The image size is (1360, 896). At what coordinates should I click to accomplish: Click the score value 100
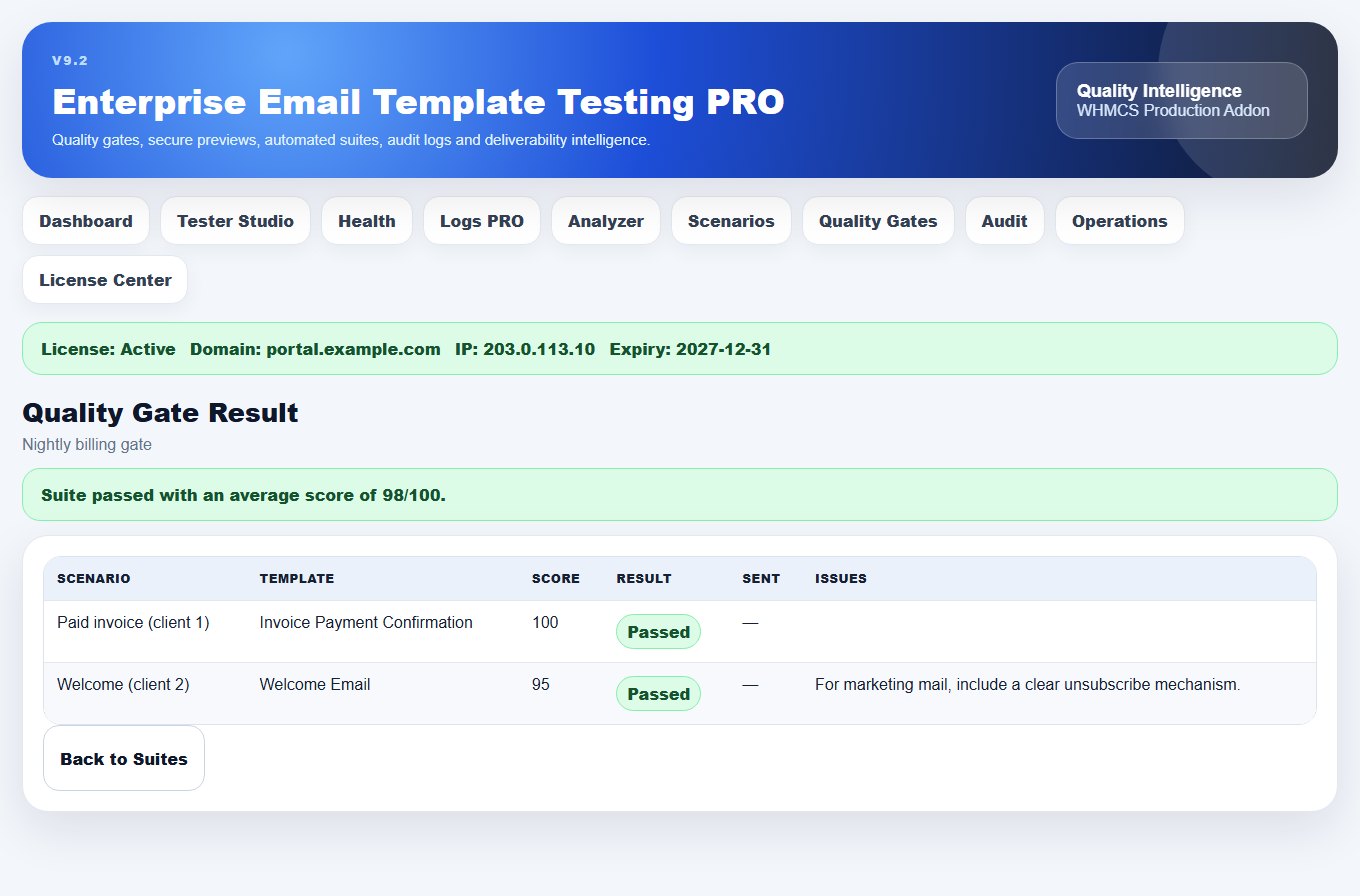[x=545, y=622]
